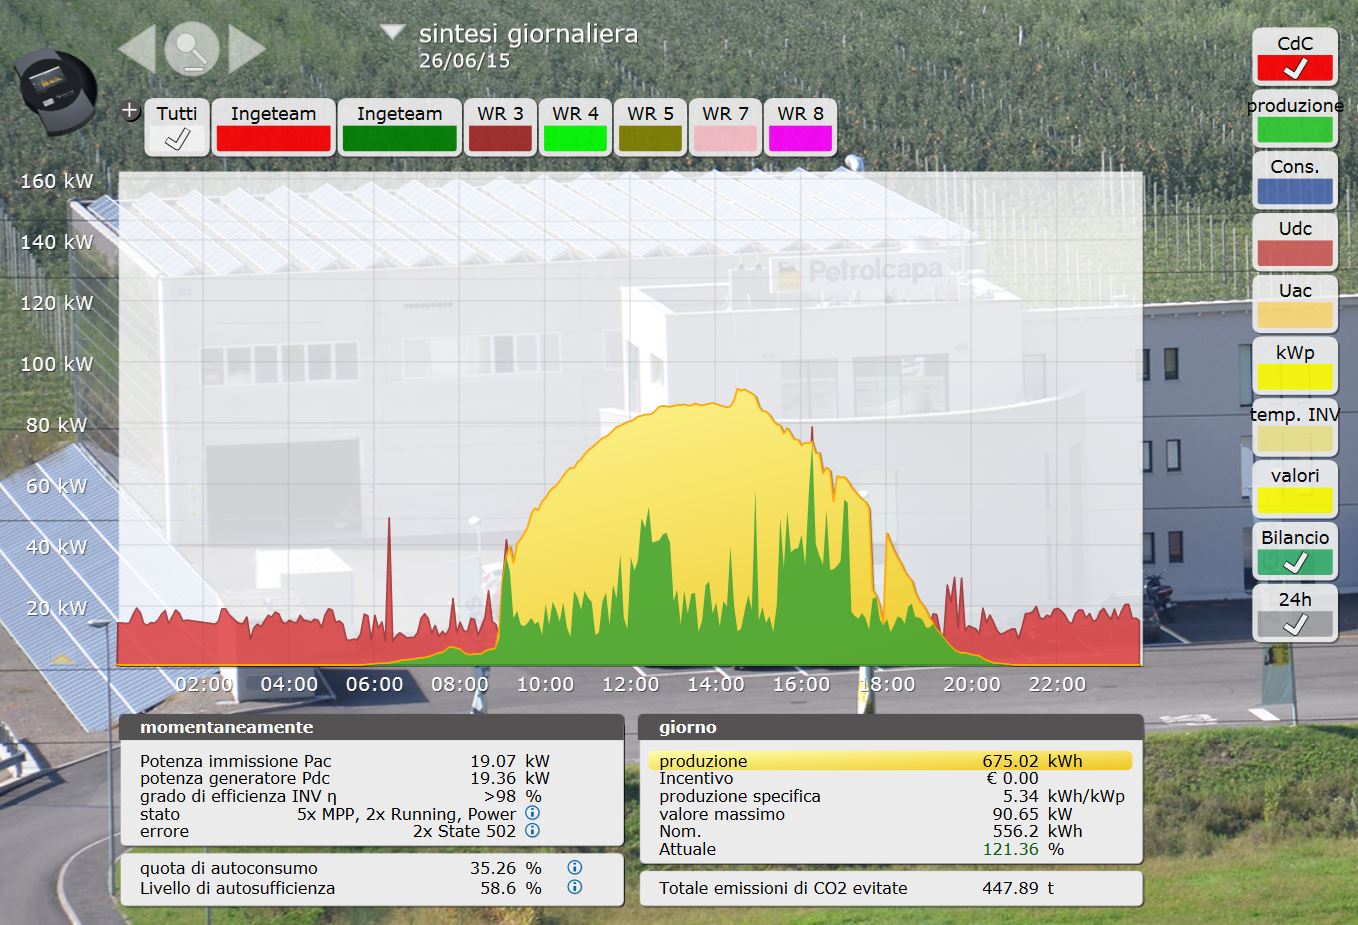
Task: Open info icon for Livello di autosufficienza
Action: (x=574, y=888)
